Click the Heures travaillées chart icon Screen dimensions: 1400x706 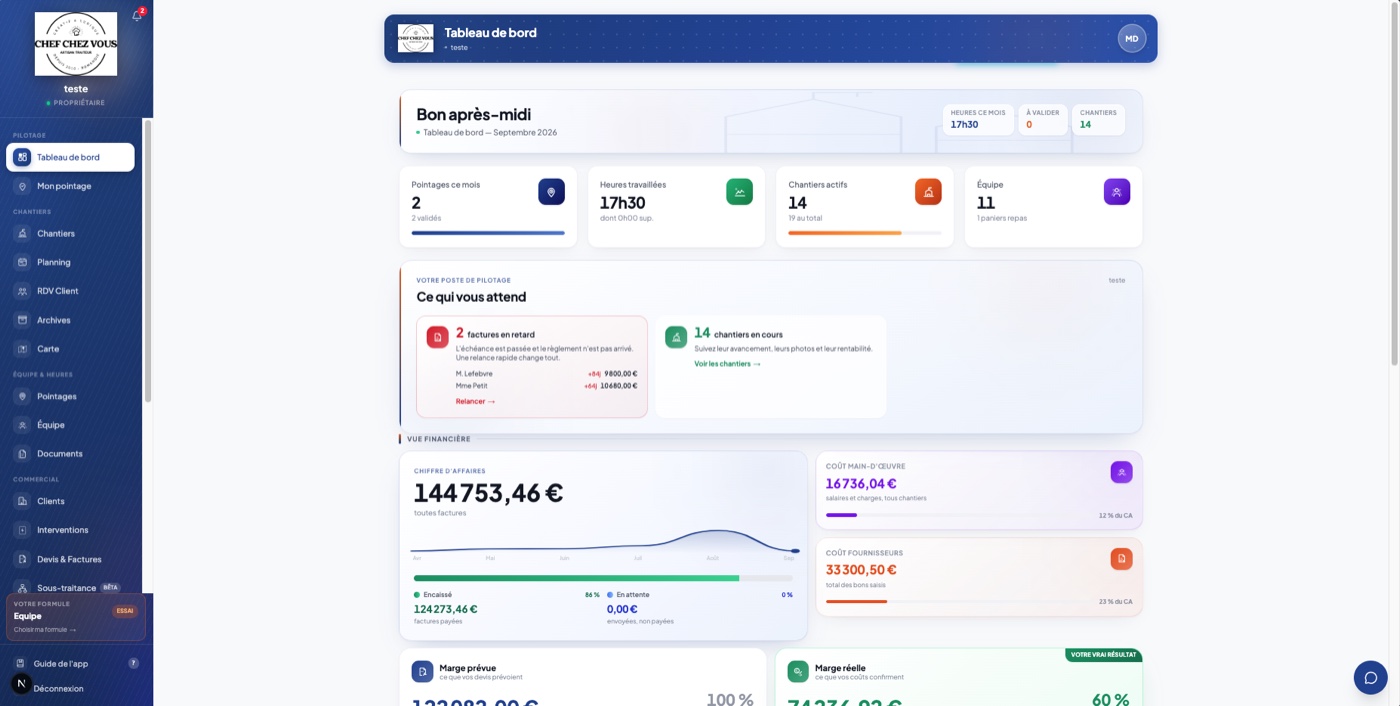click(x=740, y=192)
